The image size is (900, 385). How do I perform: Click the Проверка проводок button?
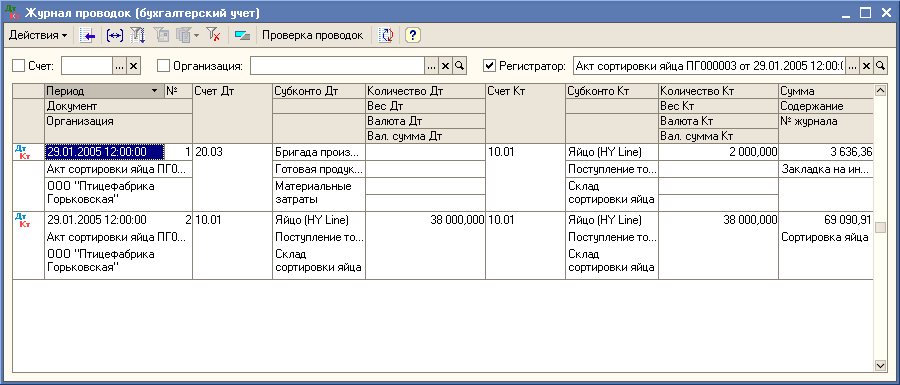(x=313, y=36)
